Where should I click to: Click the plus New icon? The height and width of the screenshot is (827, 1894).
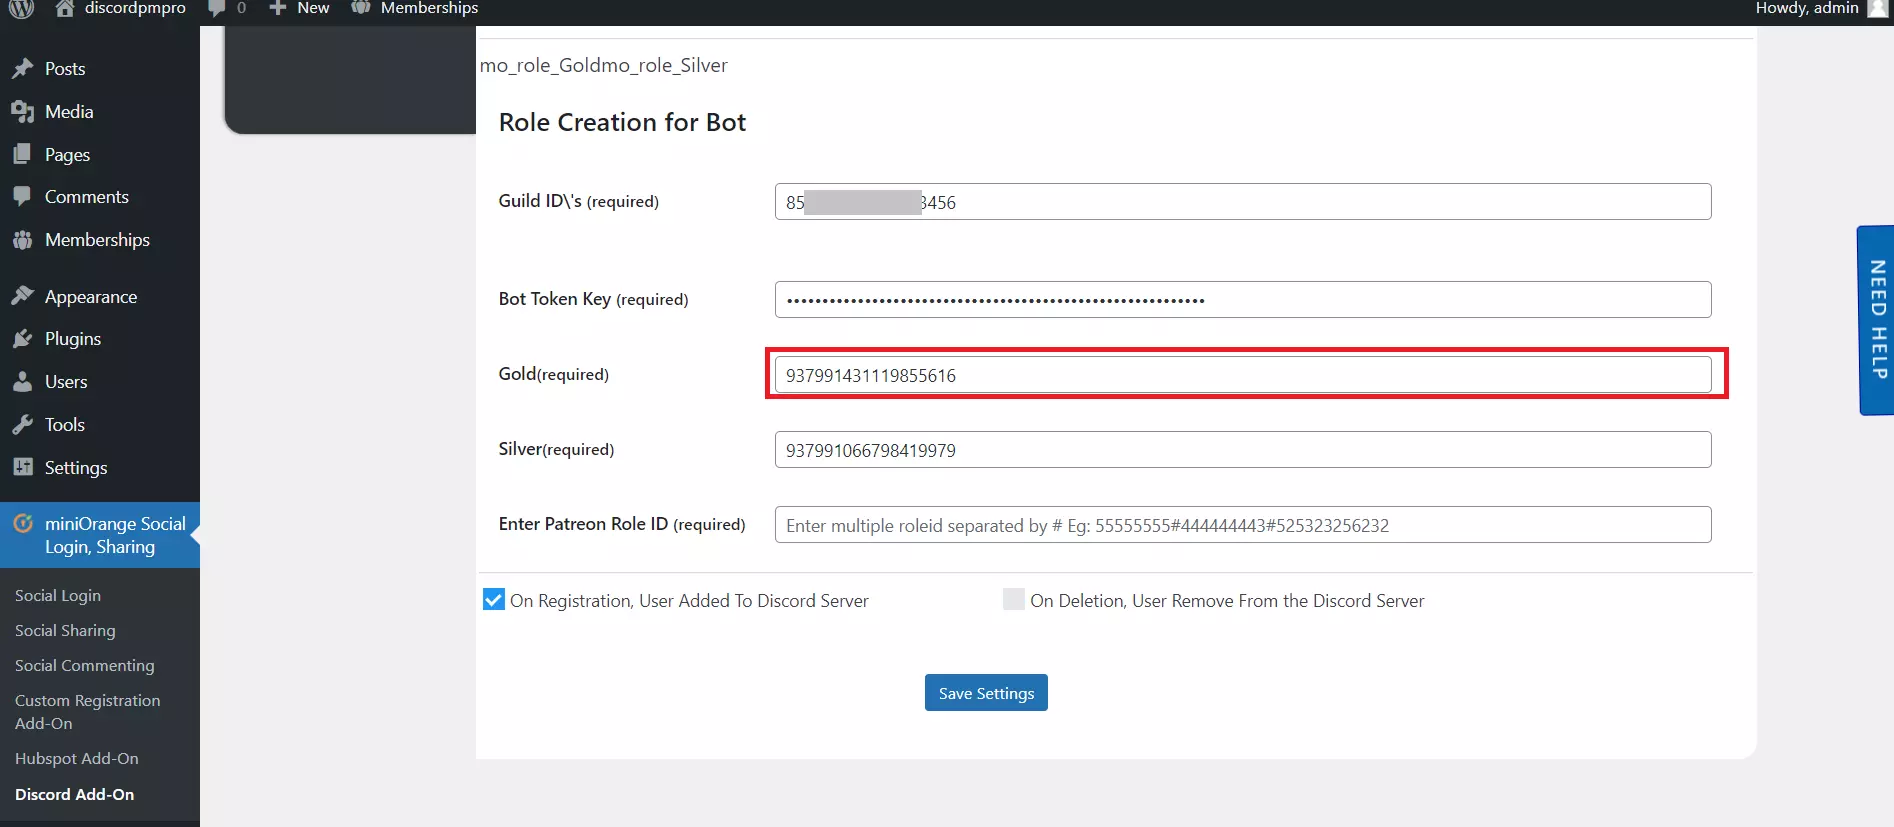(277, 8)
